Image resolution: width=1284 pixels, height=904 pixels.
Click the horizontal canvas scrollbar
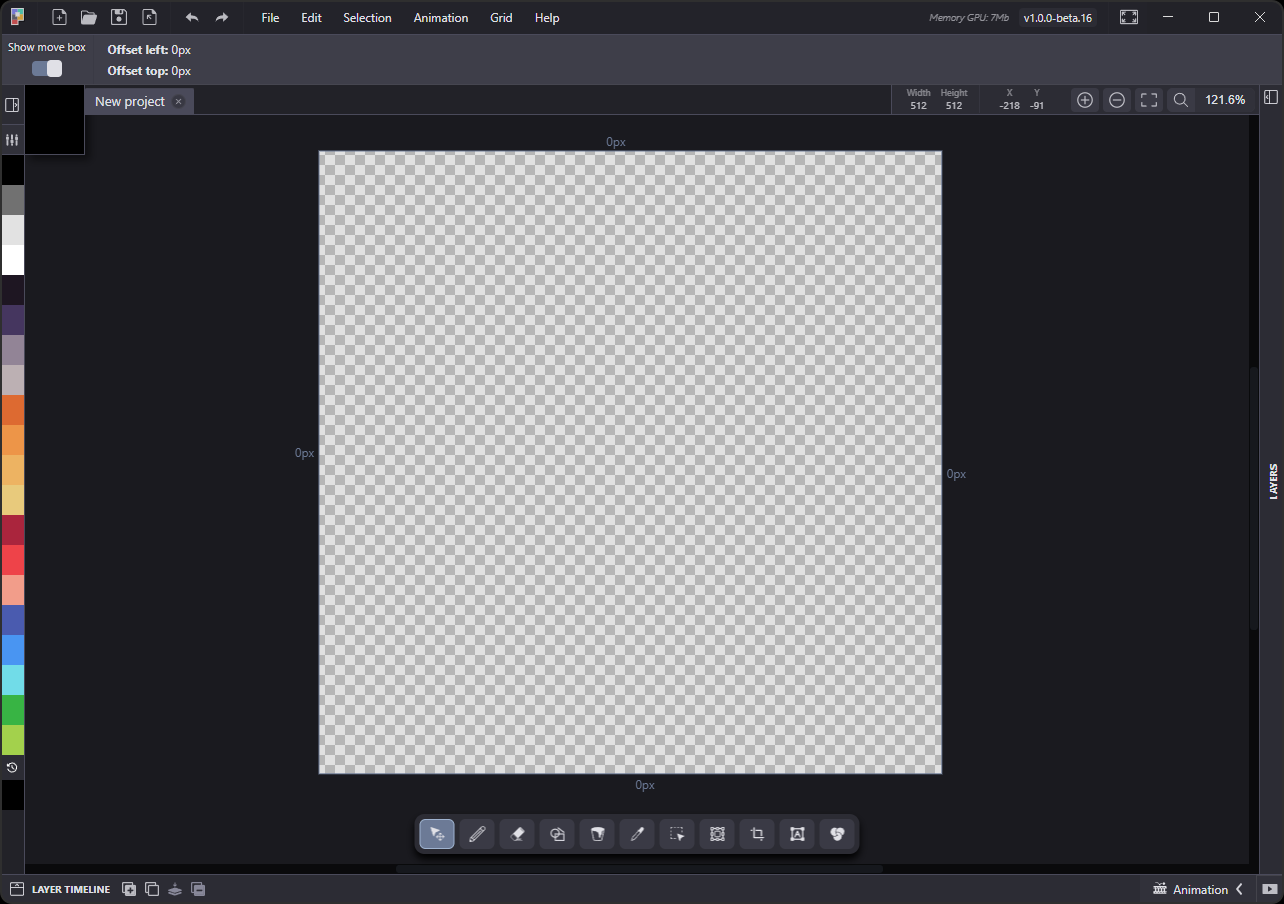point(639,869)
